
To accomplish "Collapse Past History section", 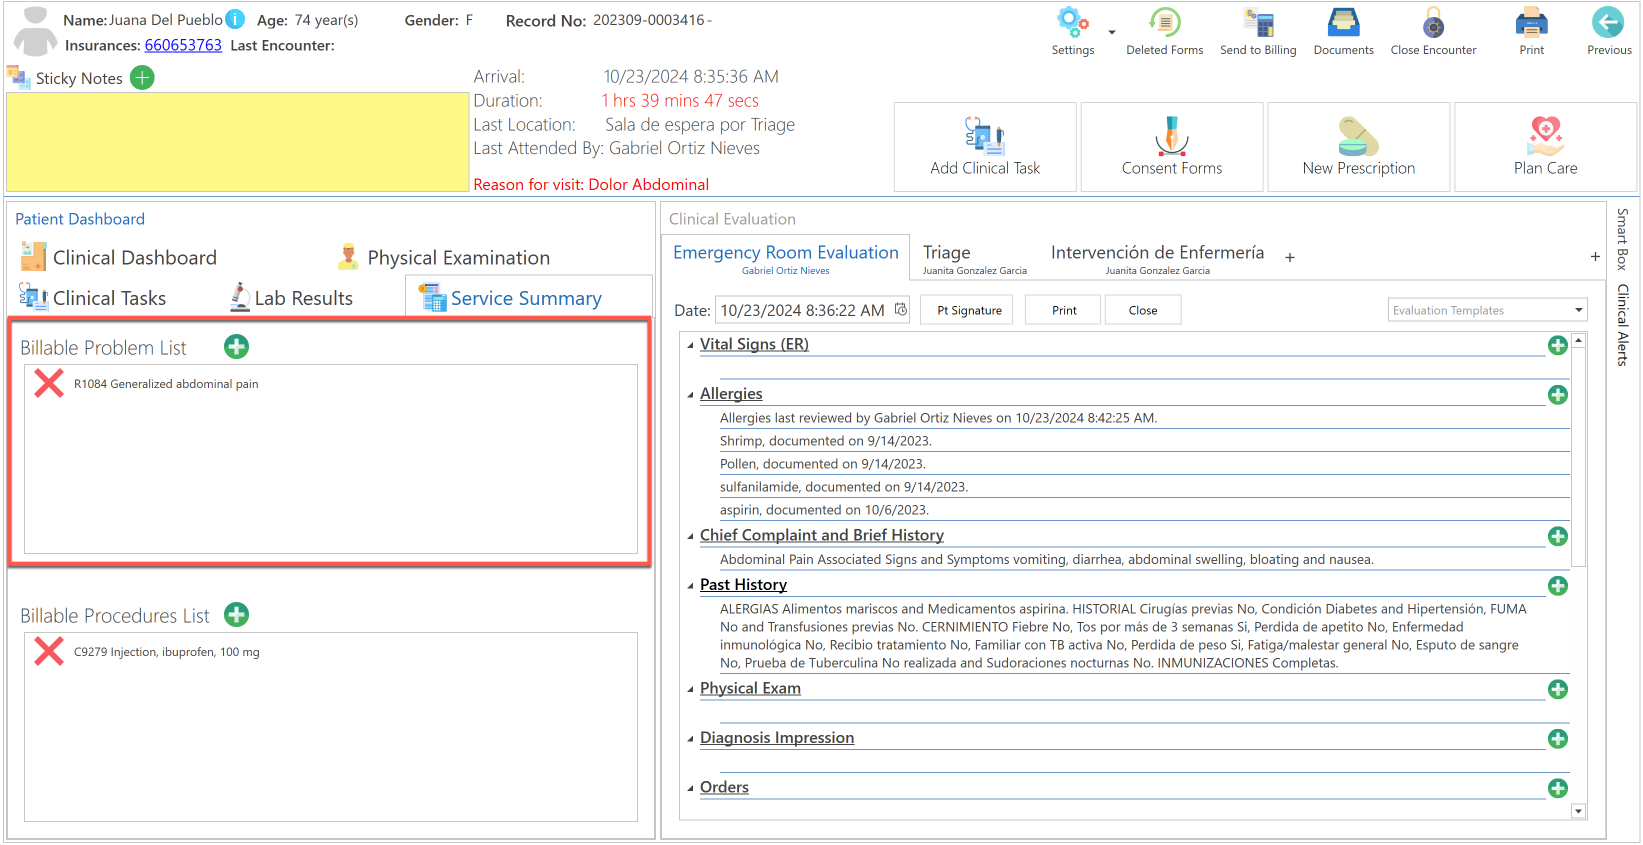I will pos(690,586).
